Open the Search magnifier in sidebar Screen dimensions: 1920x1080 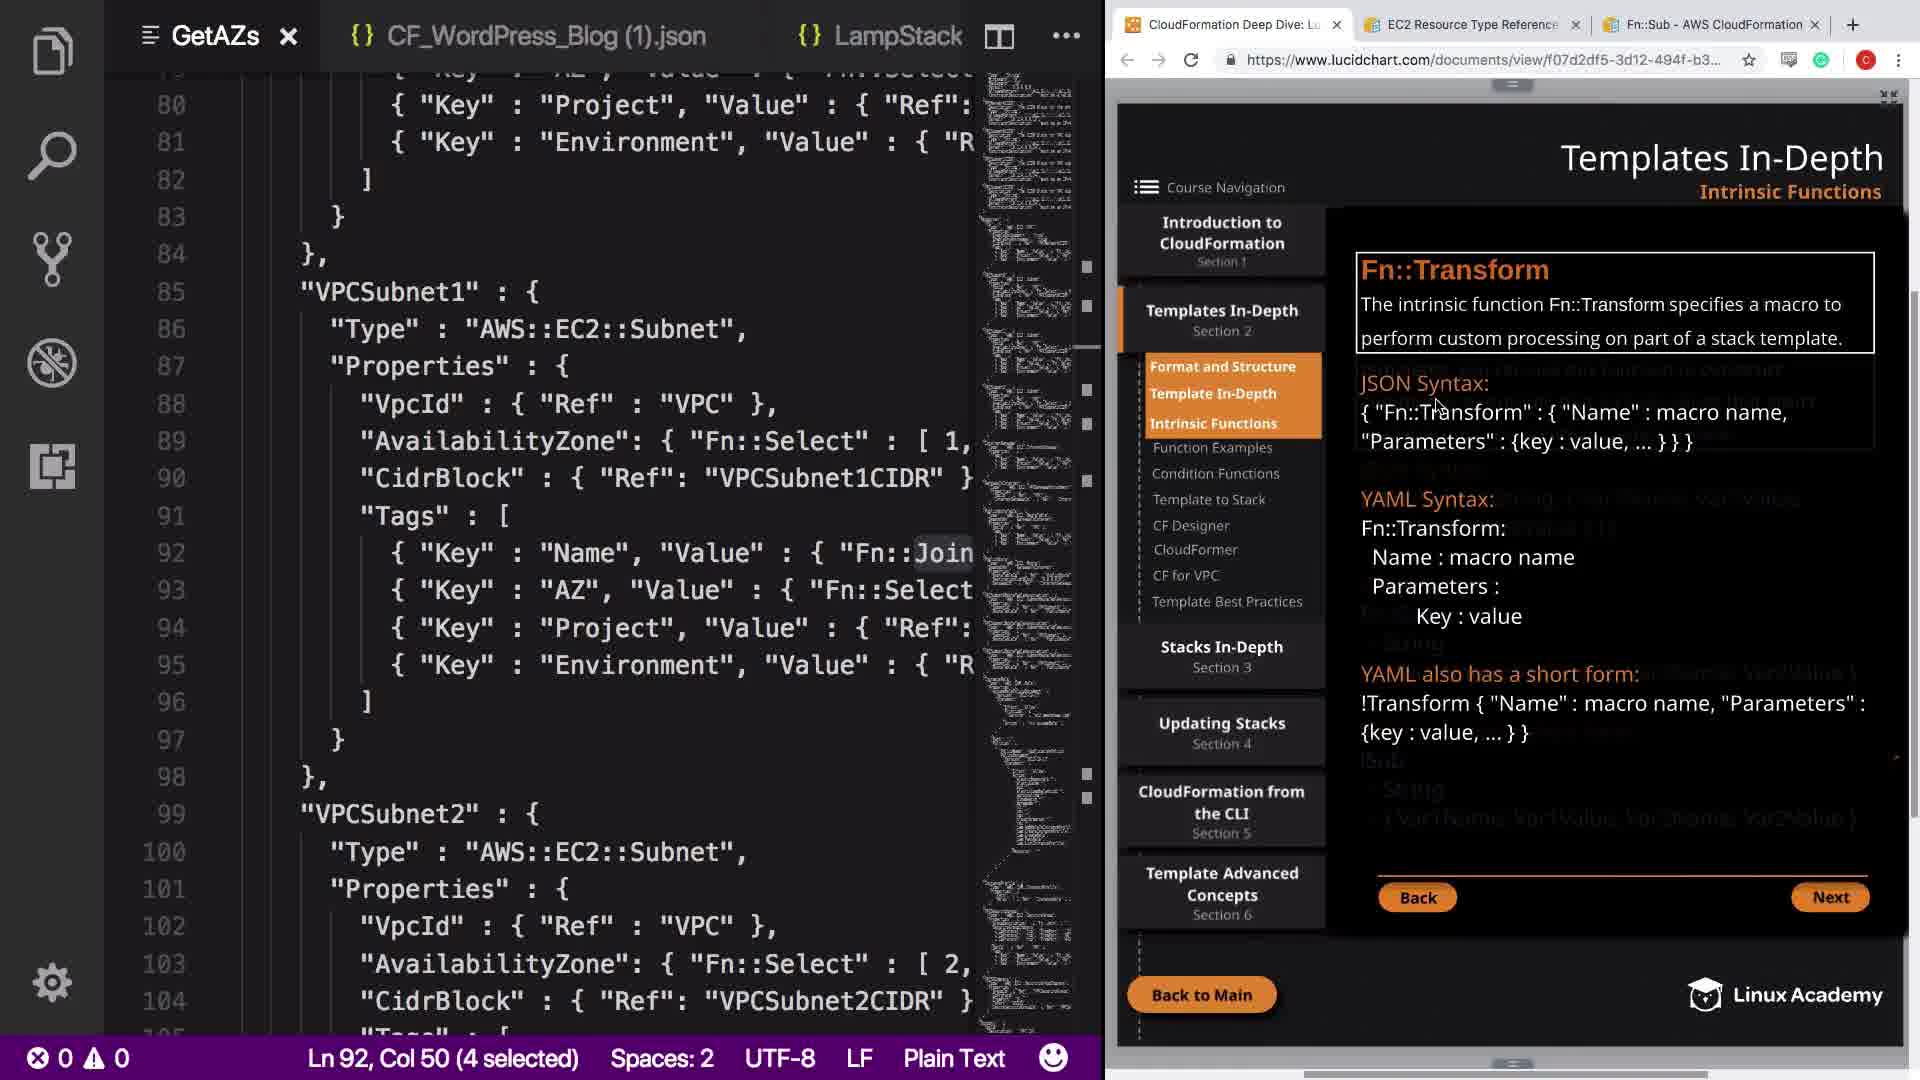tap(52, 155)
